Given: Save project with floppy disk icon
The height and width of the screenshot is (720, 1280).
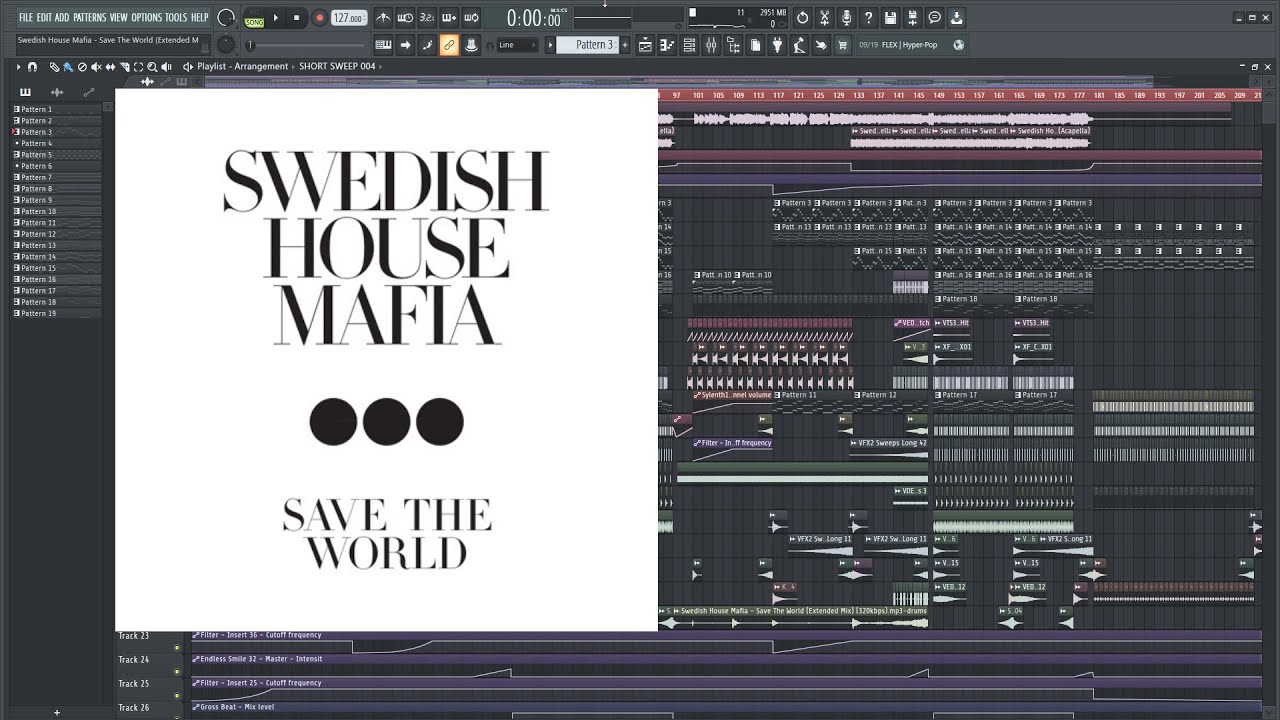Looking at the screenshot, I should point(890,18).
